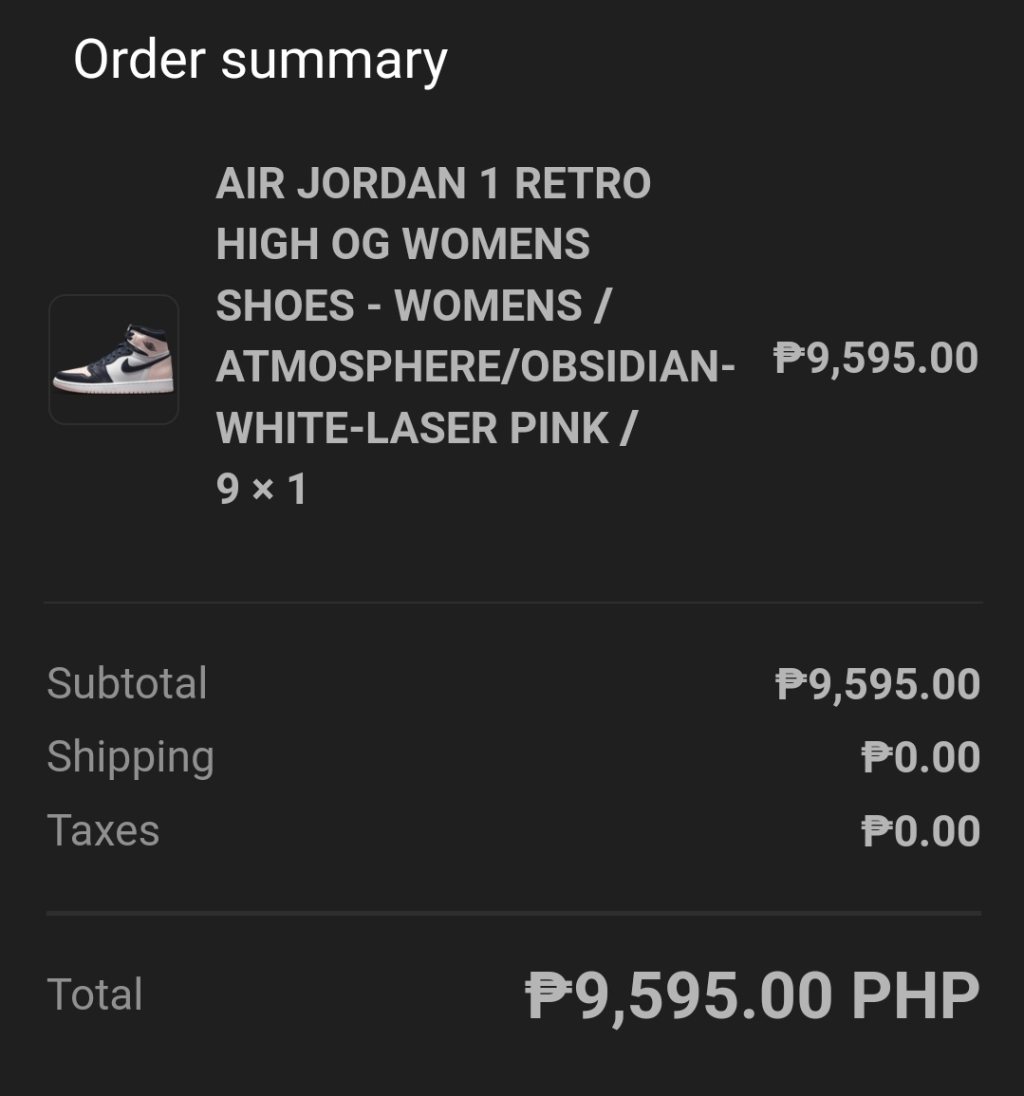
Task: Click the PHP currency code
Action: click(915, 996)
